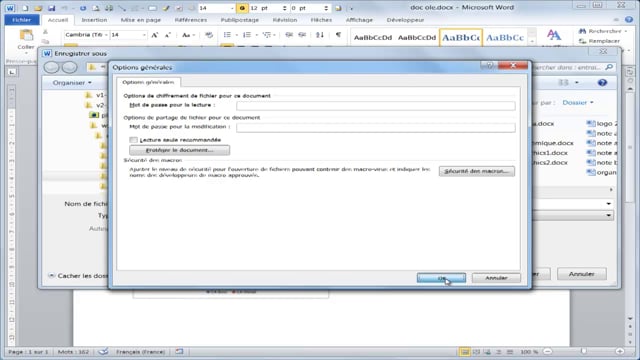640x360 pixels.
Task: Open the Fichier tab
Action: click(21, 20)
